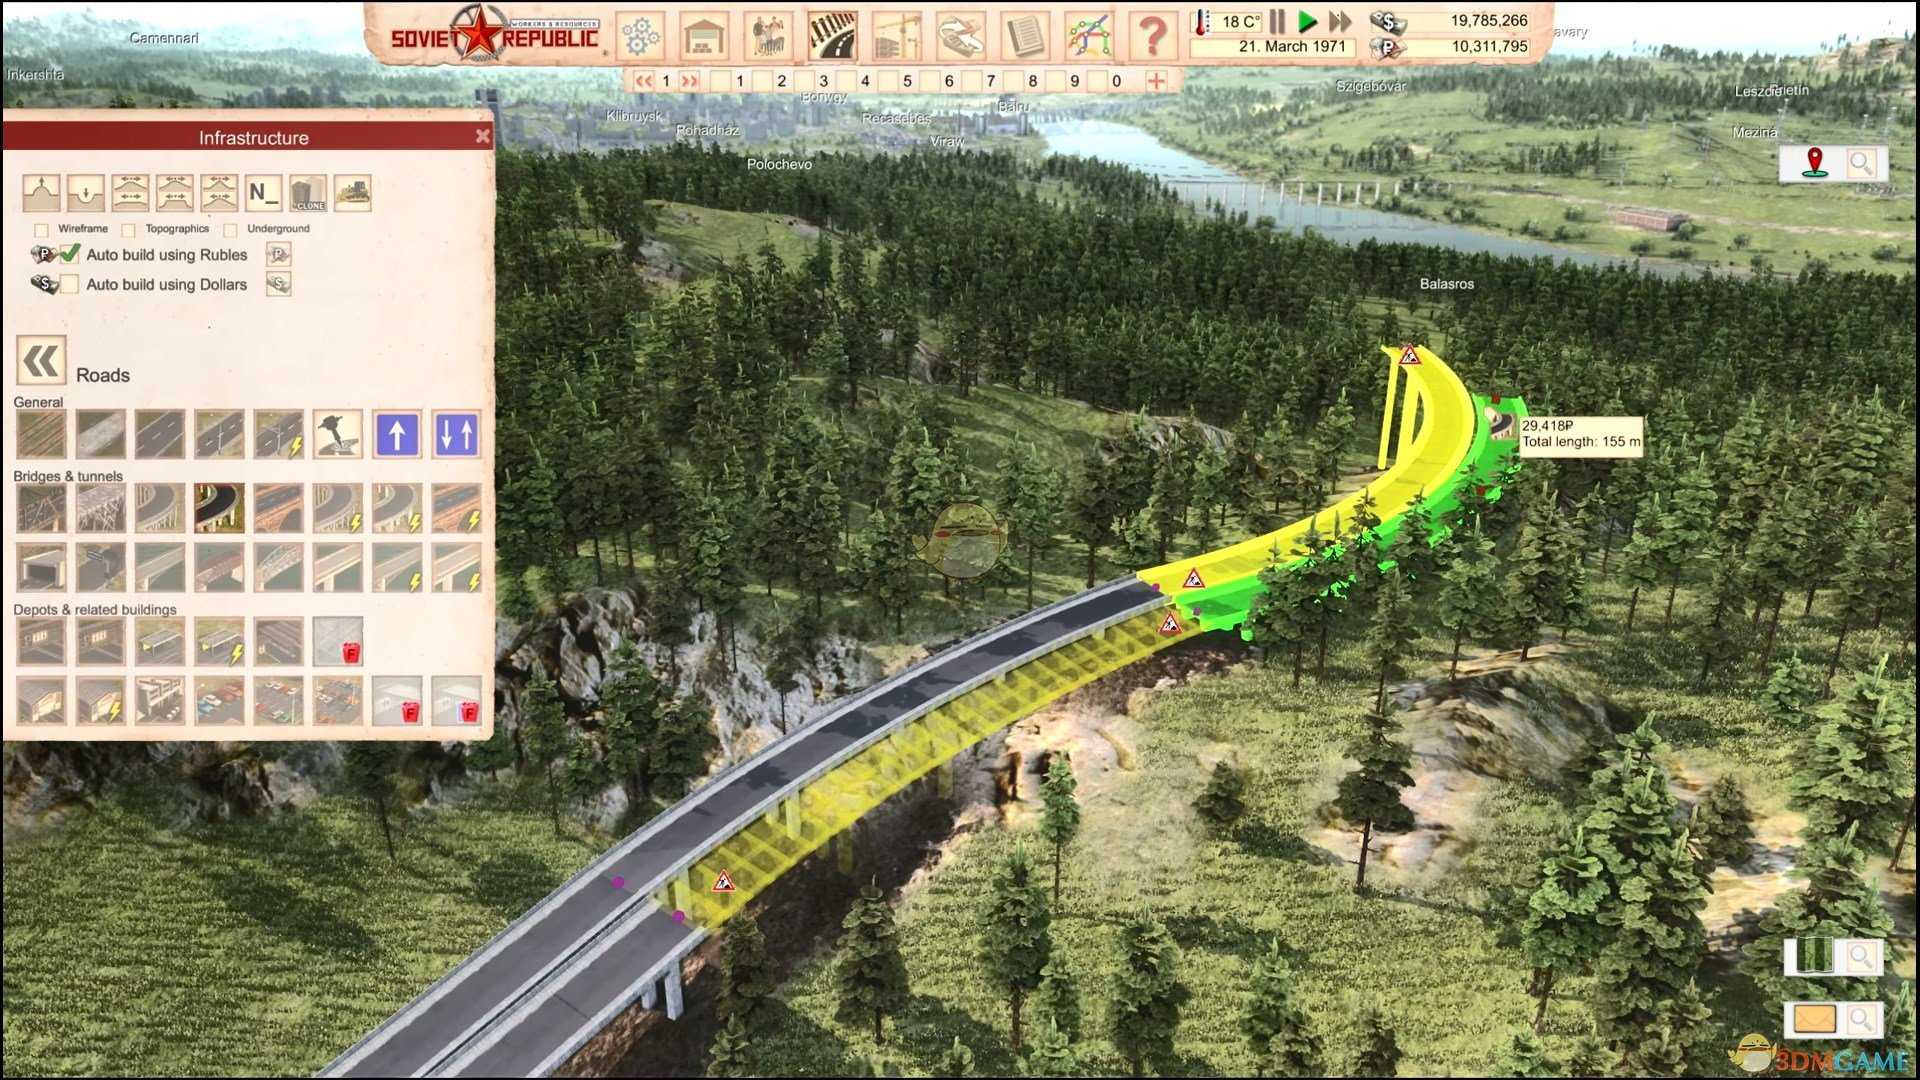Enable the Wireframe checkbox
The image size is (1920, 1080).
[41, 230]
